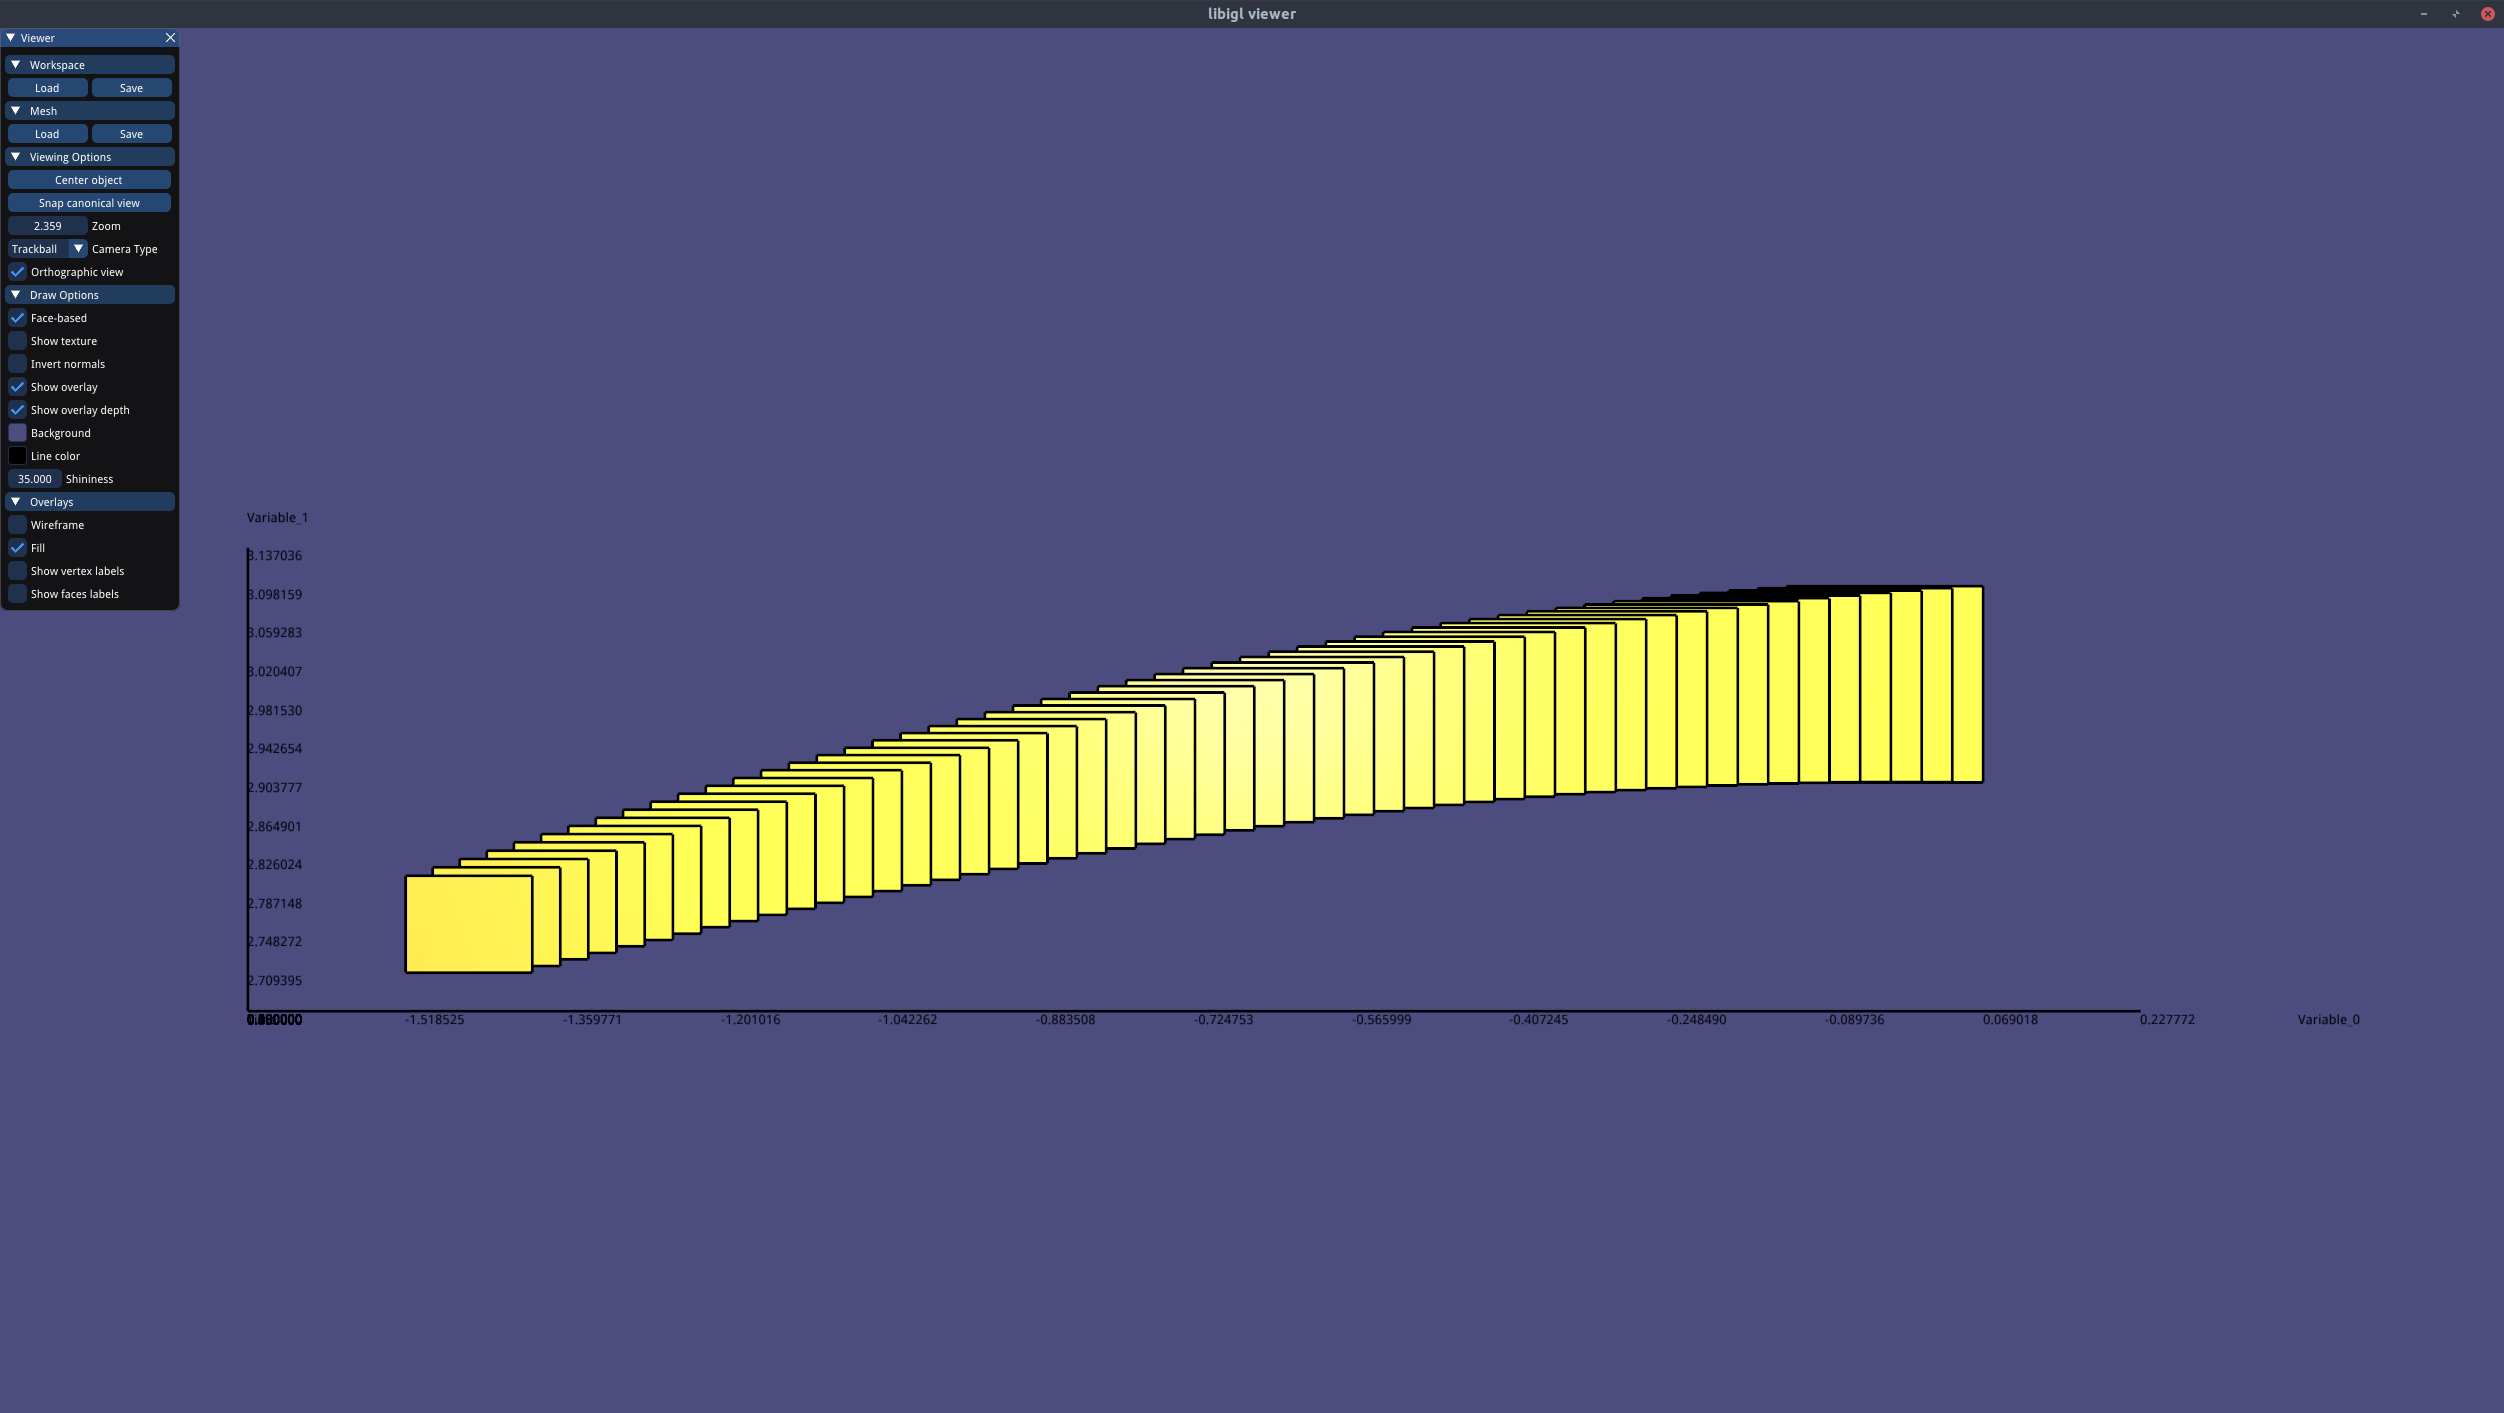The width and height of the screenshot is (2504, 1413).
Task: Collapse the Overlays section
Action: [x=16, y=502]
